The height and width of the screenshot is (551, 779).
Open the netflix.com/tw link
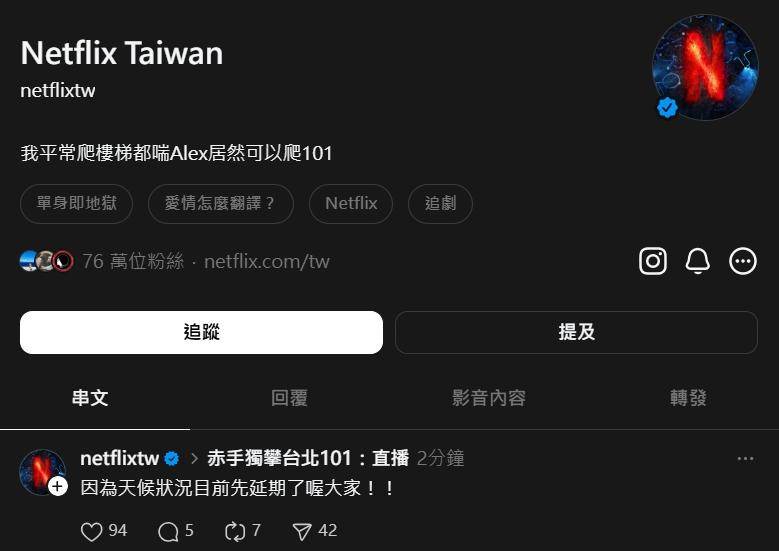267,261
